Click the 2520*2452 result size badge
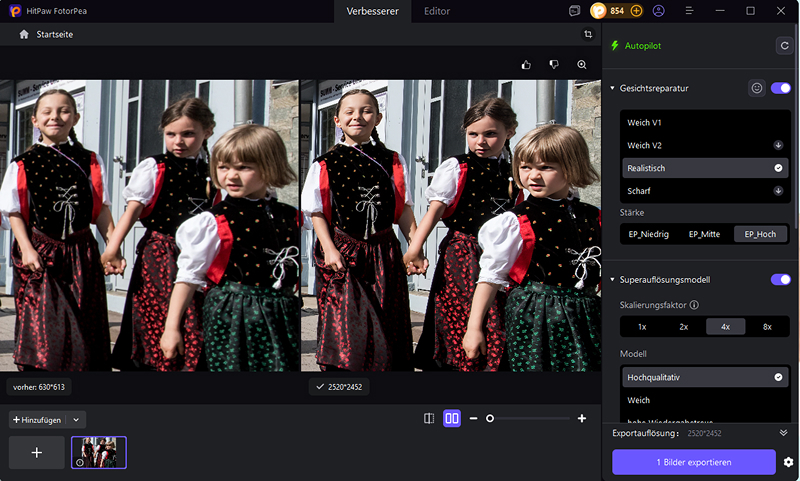 click(x=339, y=387)
